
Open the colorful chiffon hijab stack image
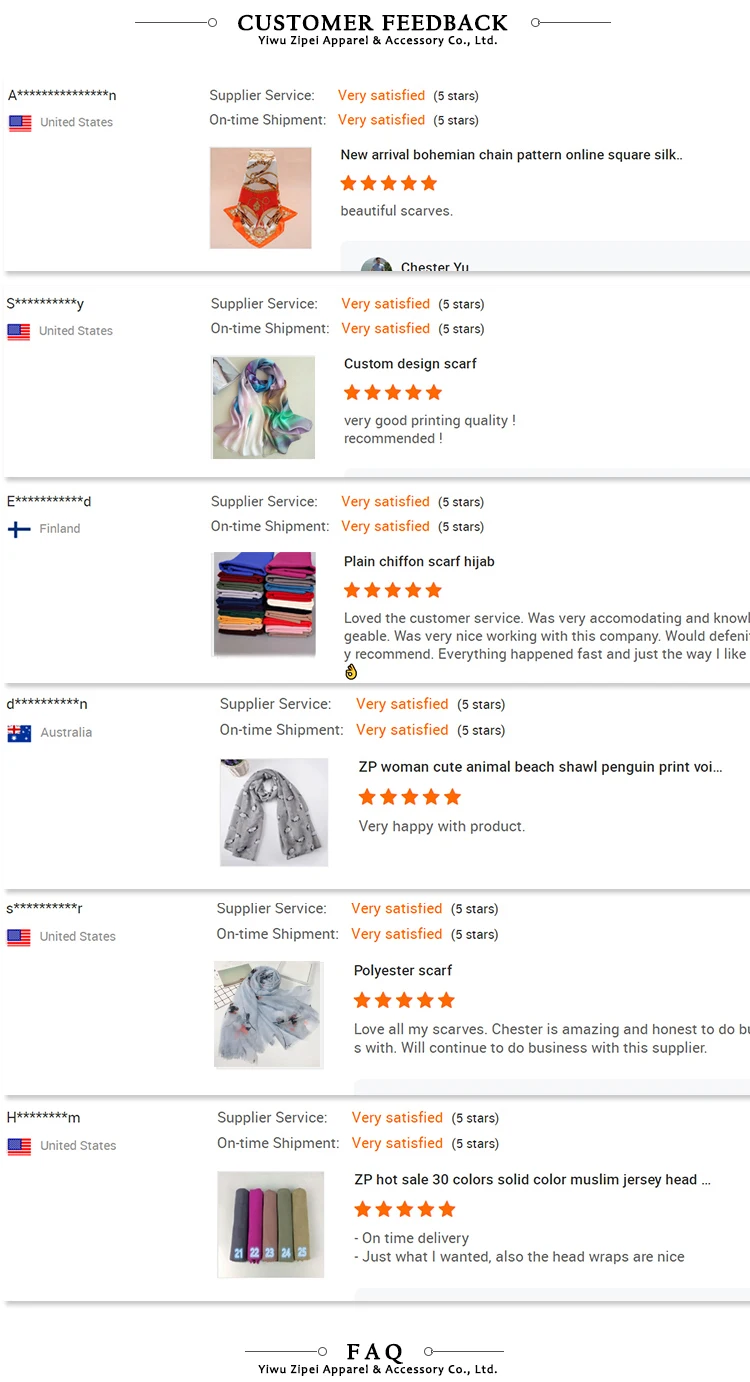264,604
